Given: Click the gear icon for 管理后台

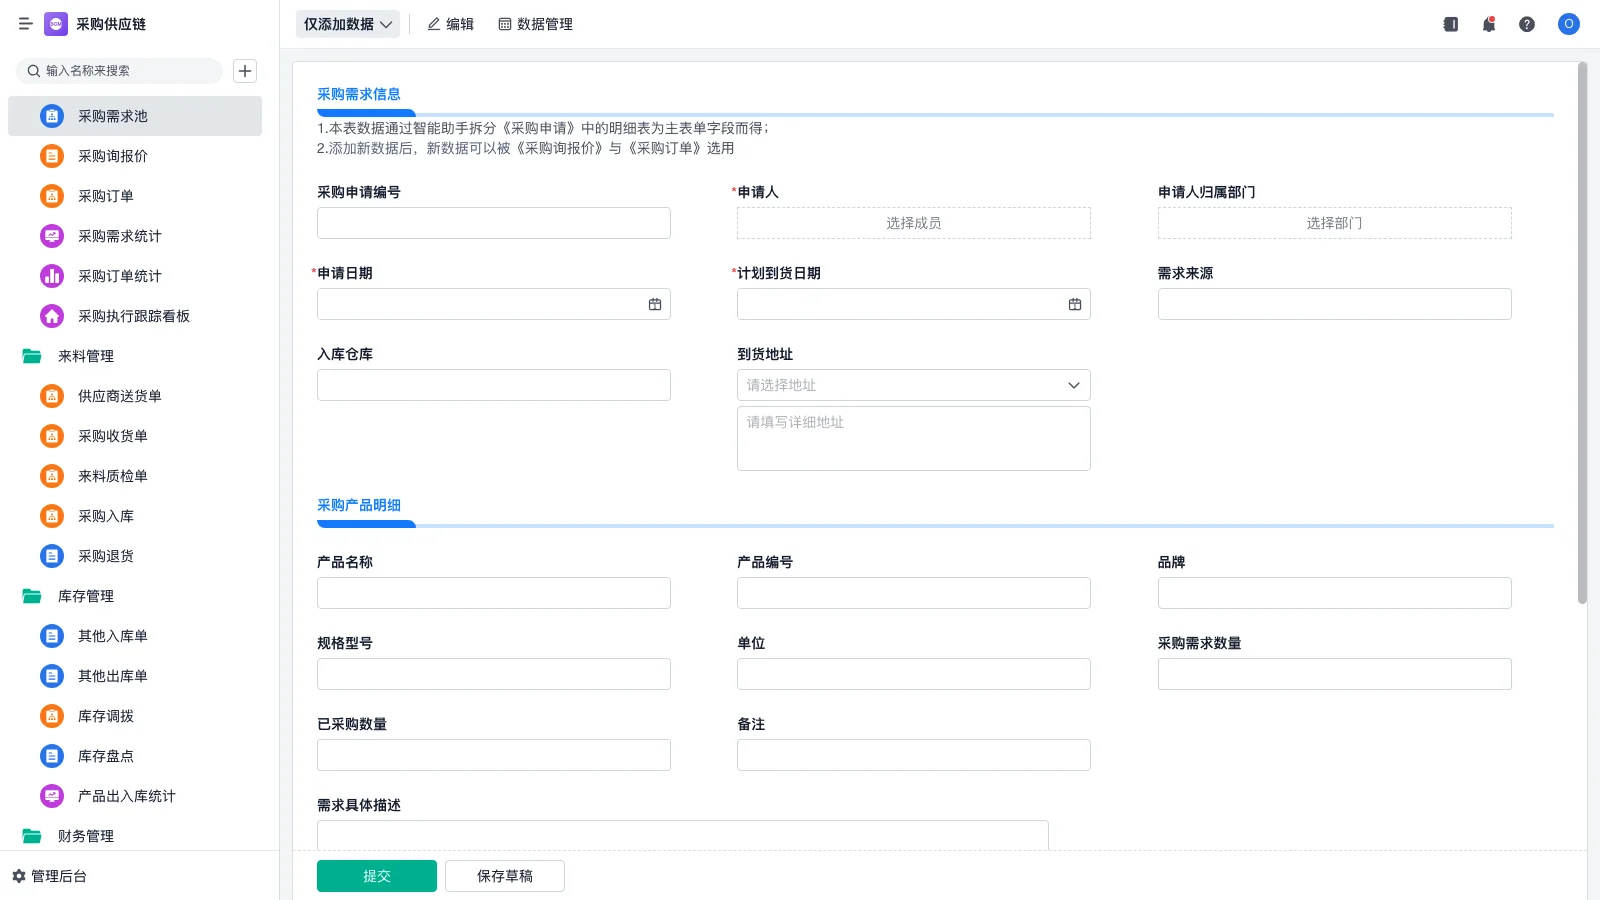Looking at the screenshot, I should click(19, 876).
